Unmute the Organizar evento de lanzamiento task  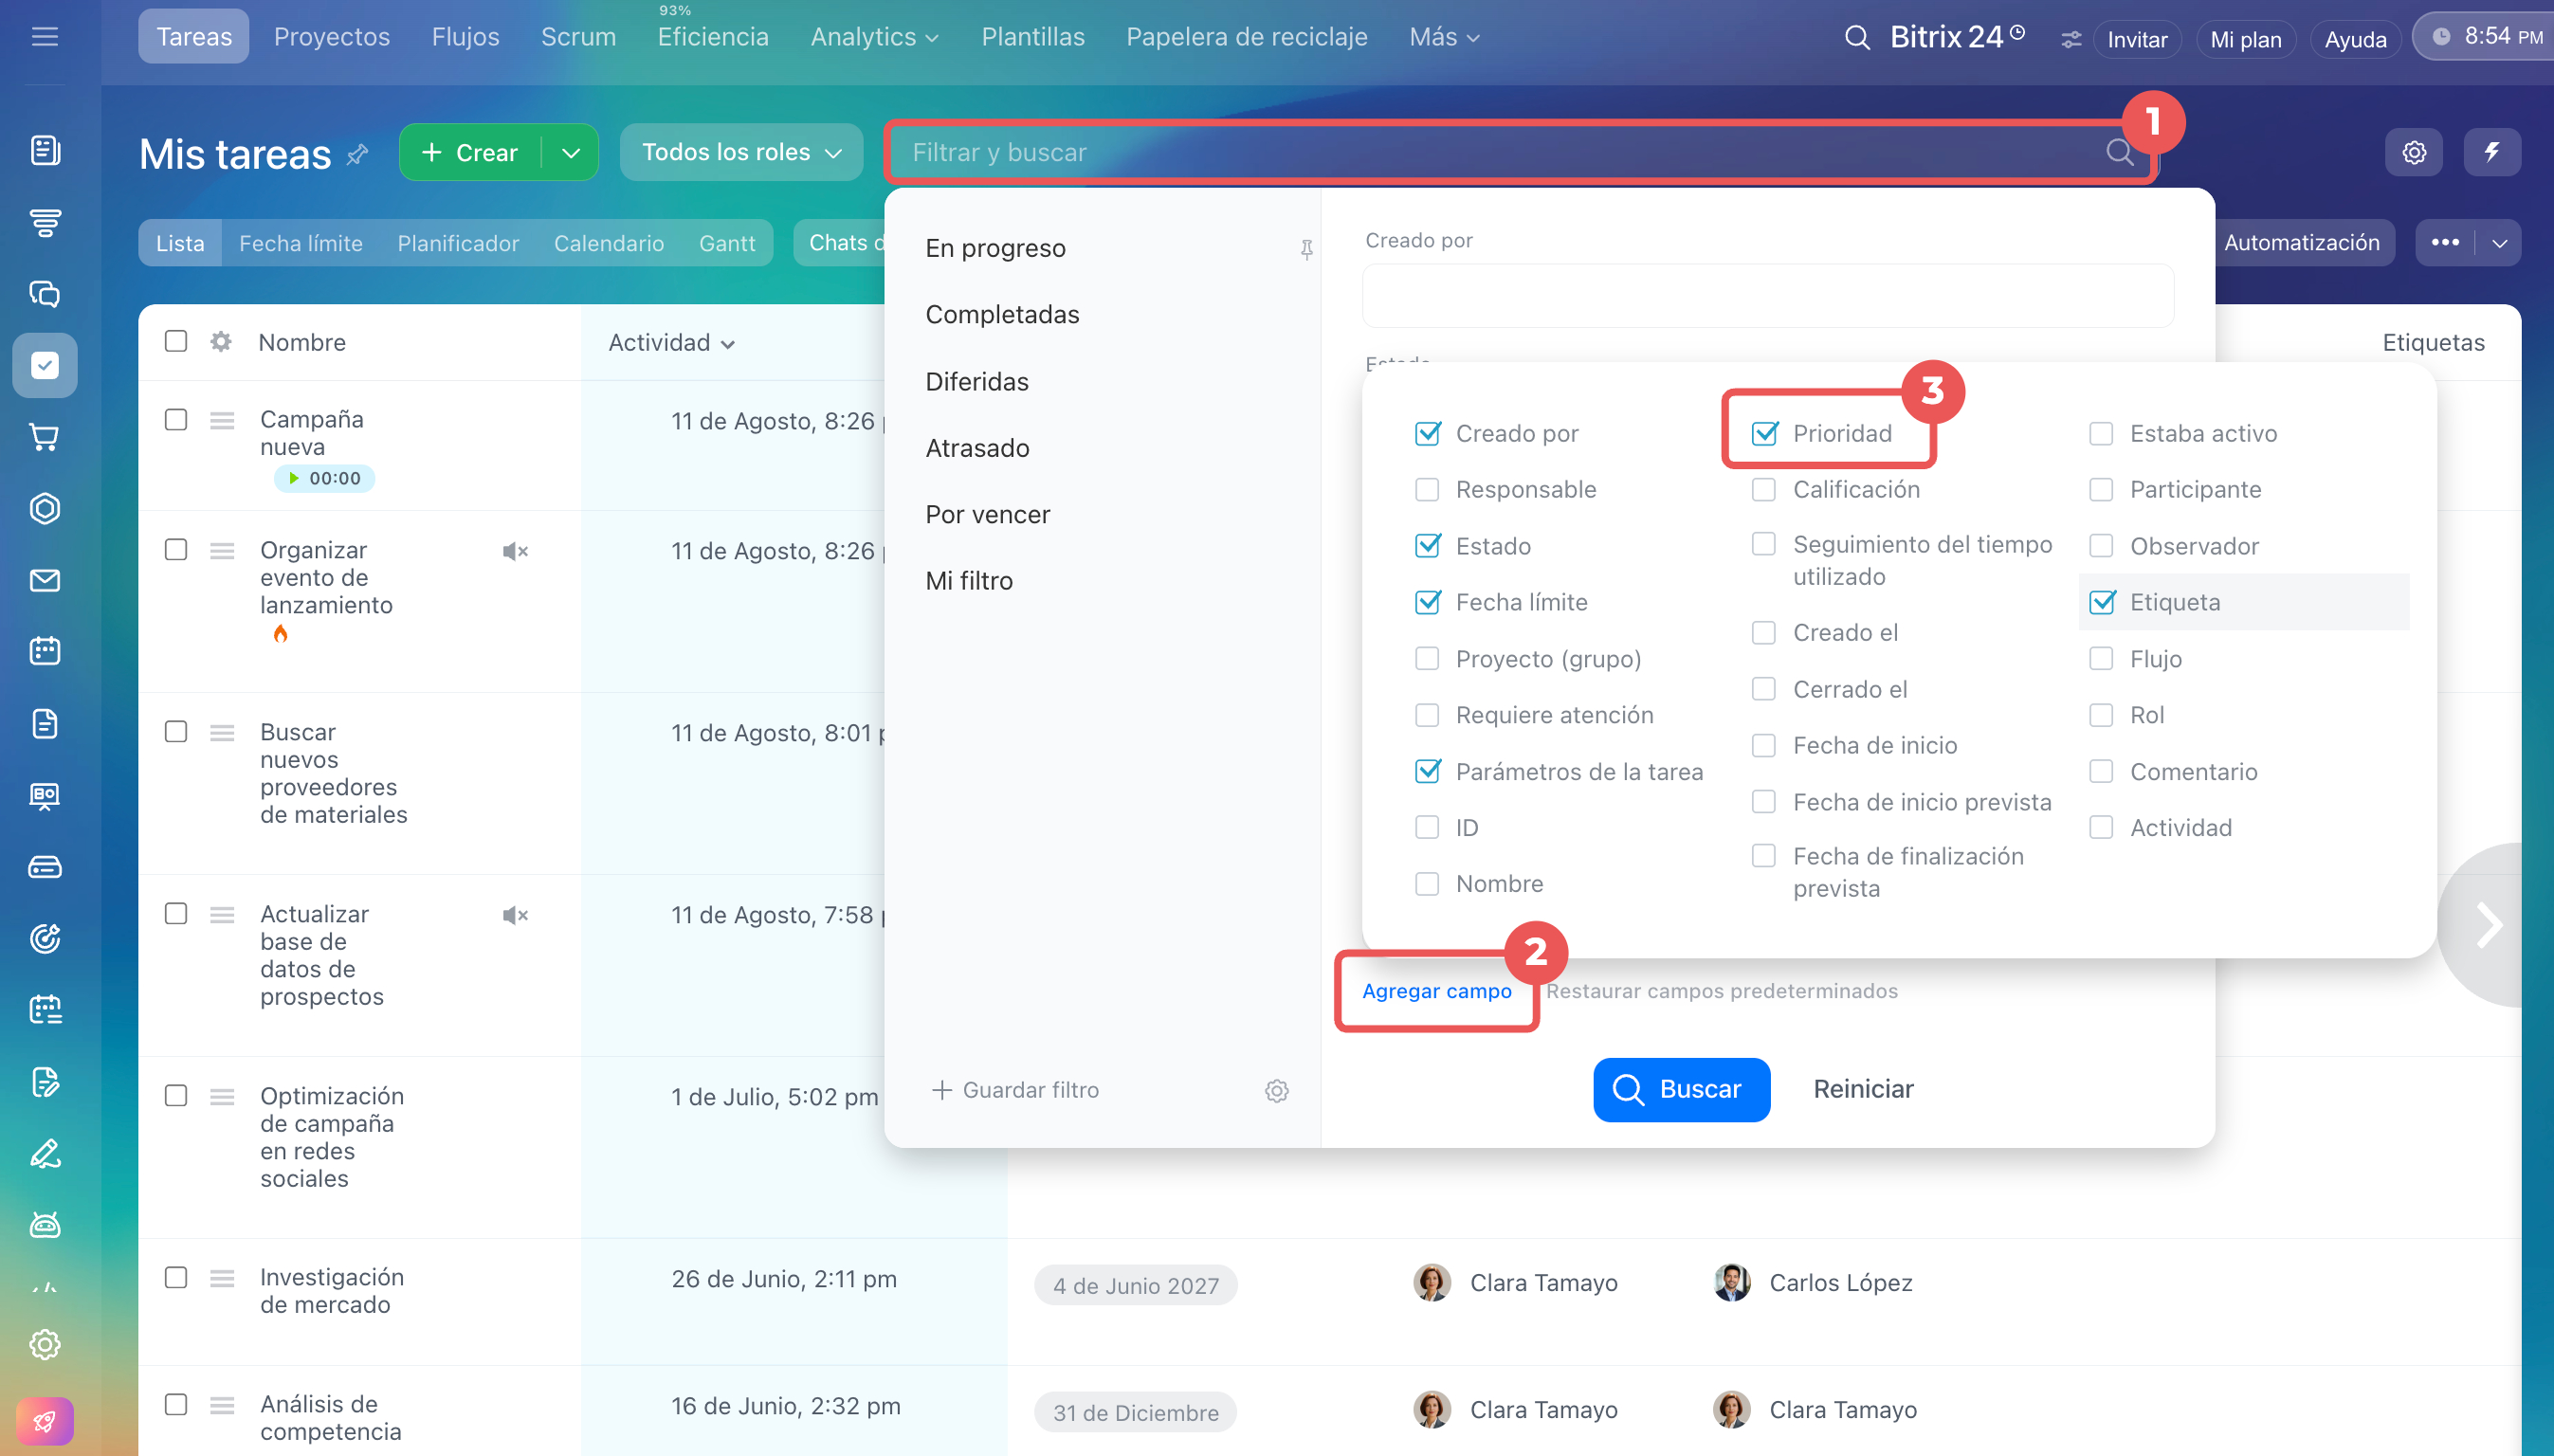pos(515,551)
